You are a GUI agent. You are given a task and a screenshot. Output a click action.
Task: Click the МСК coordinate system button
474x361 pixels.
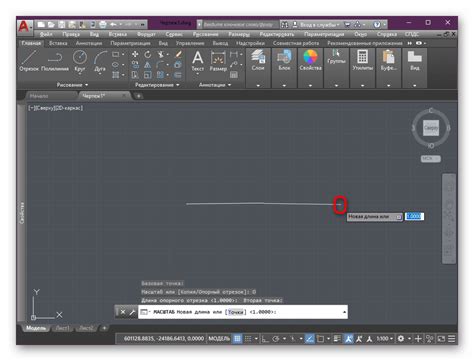click(430, 159)
